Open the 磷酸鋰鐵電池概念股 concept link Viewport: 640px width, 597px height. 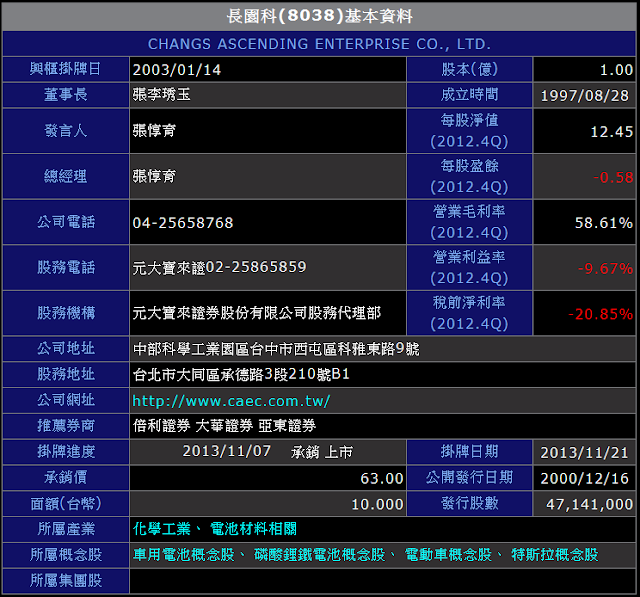319,555
